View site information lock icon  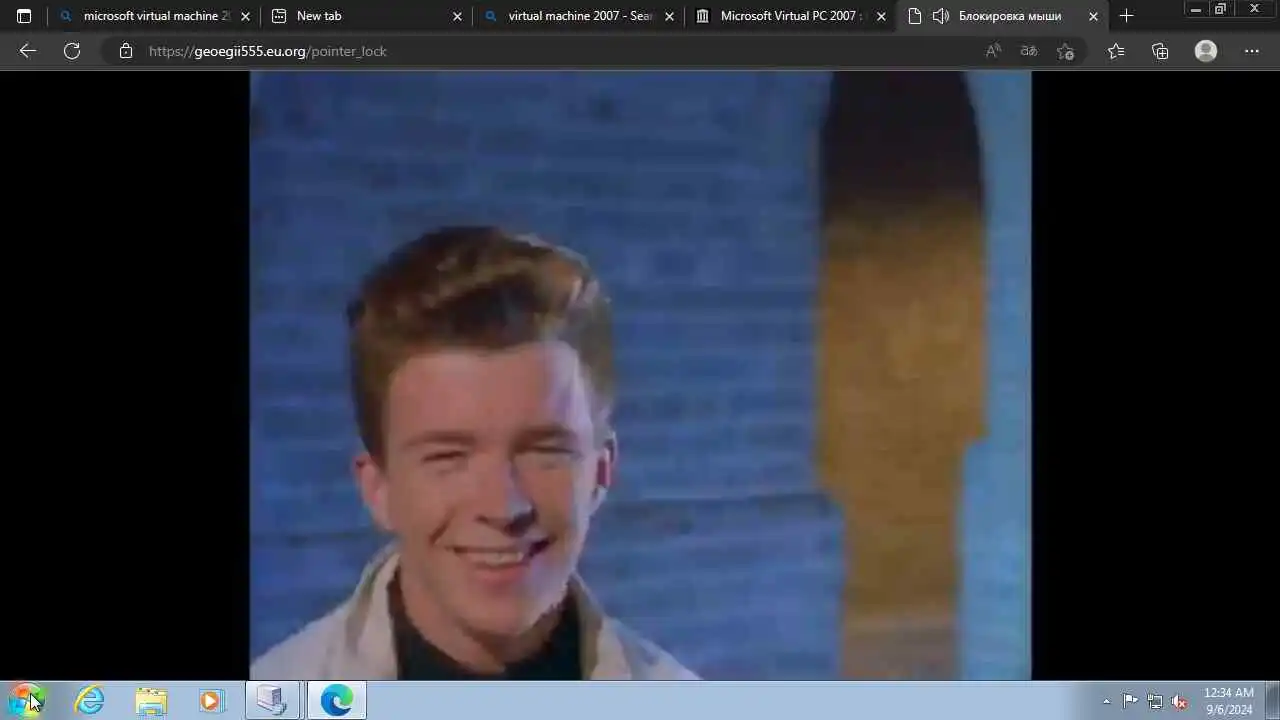125,51
